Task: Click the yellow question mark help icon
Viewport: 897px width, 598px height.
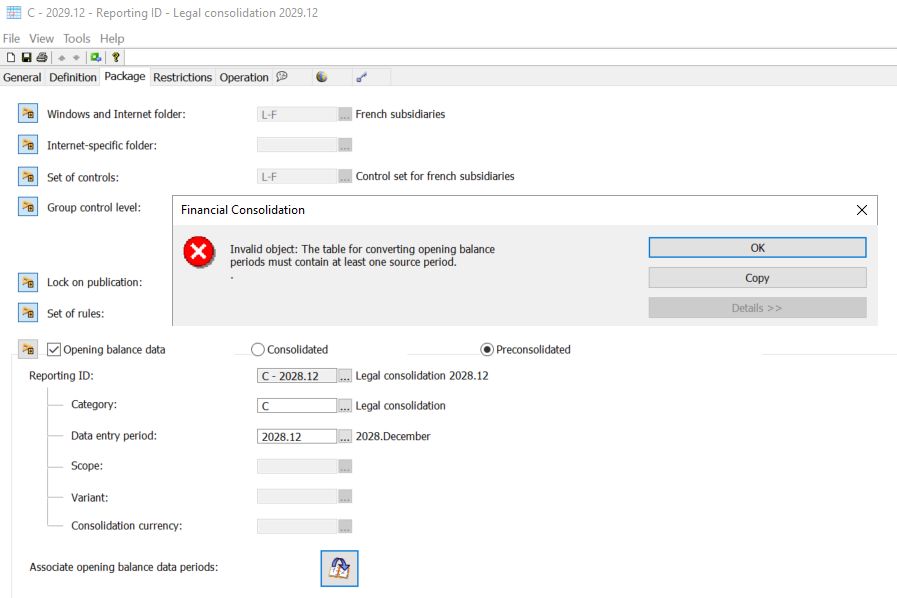Action: tap(116, 57)
